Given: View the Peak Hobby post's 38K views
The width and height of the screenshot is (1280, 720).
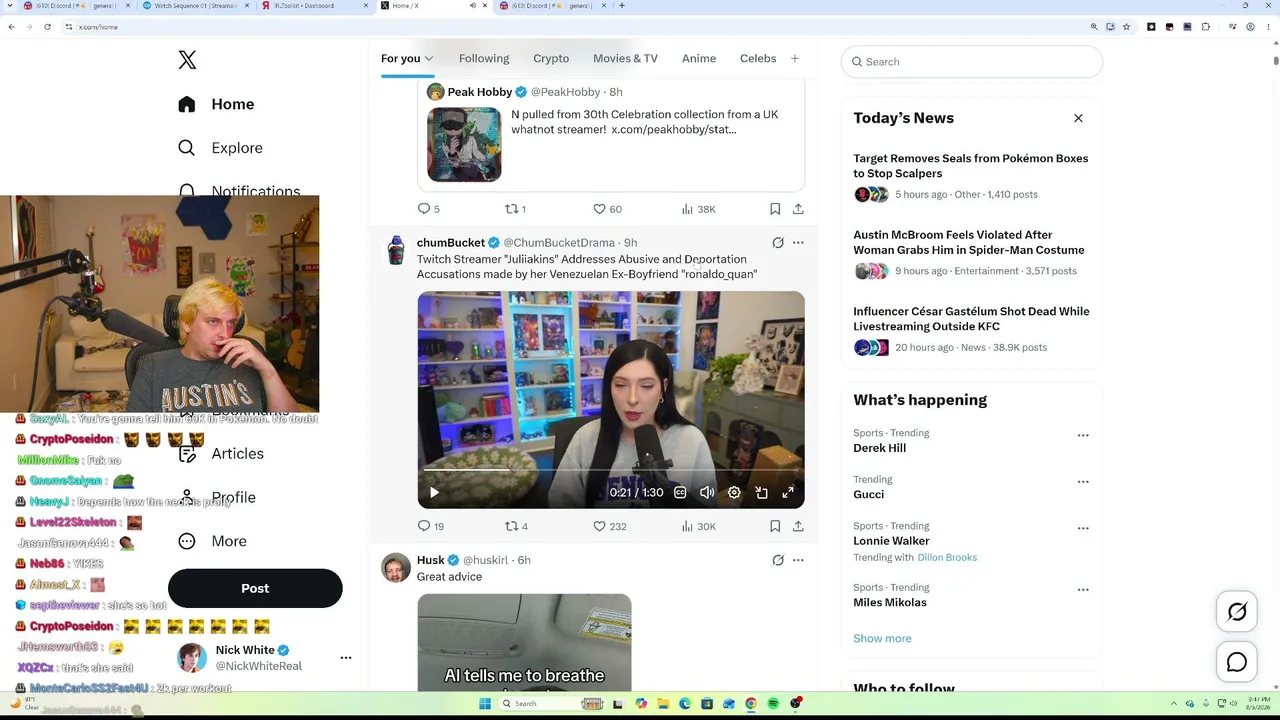Looking at the screenshot, I should [698, 209].
